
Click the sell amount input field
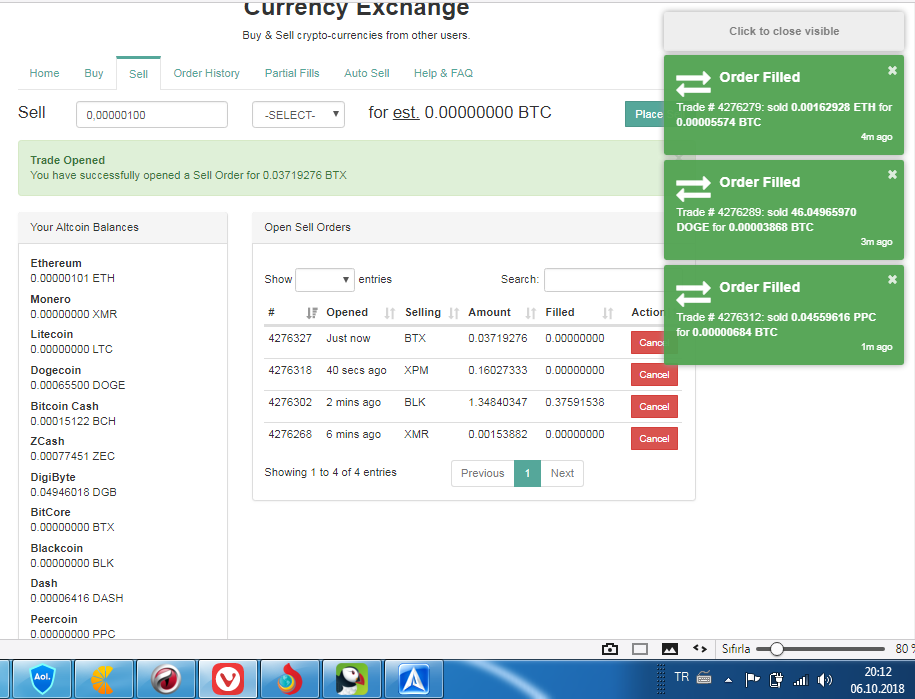152,114
